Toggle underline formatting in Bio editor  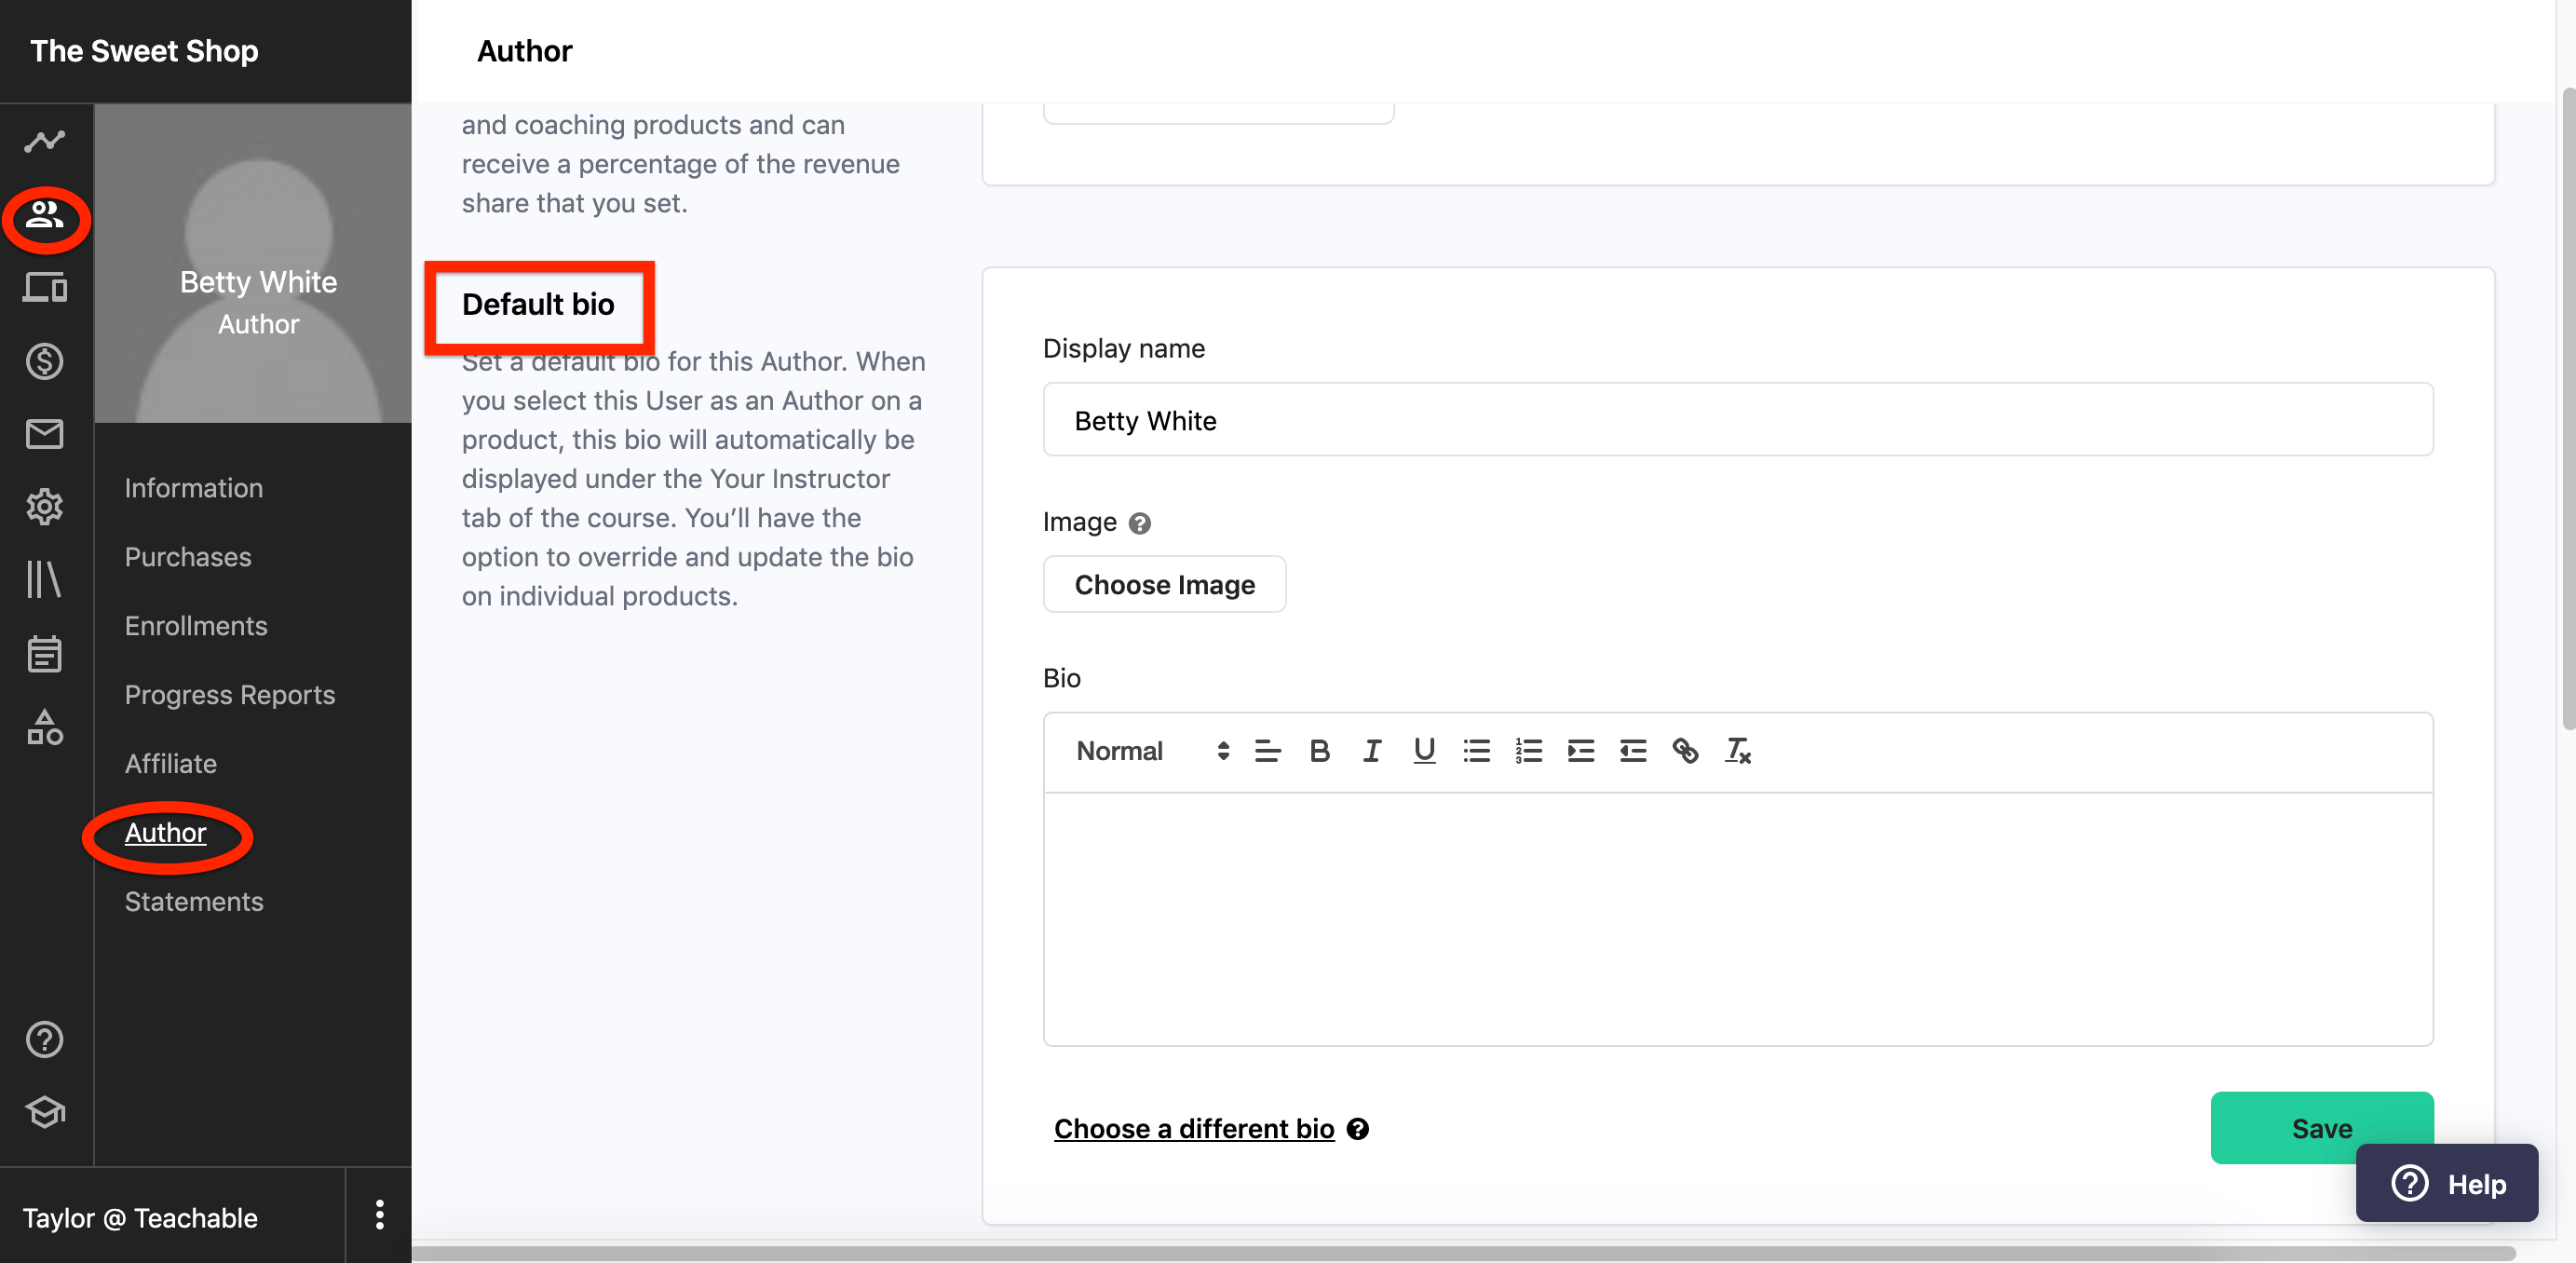1424,751
